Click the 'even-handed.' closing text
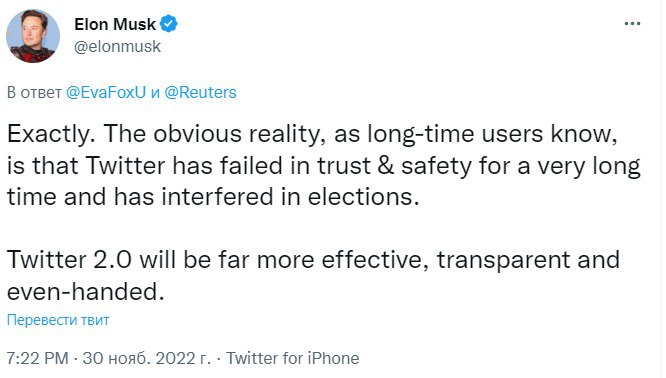Viewport: 666px width, 378px height. click(86, 292)
